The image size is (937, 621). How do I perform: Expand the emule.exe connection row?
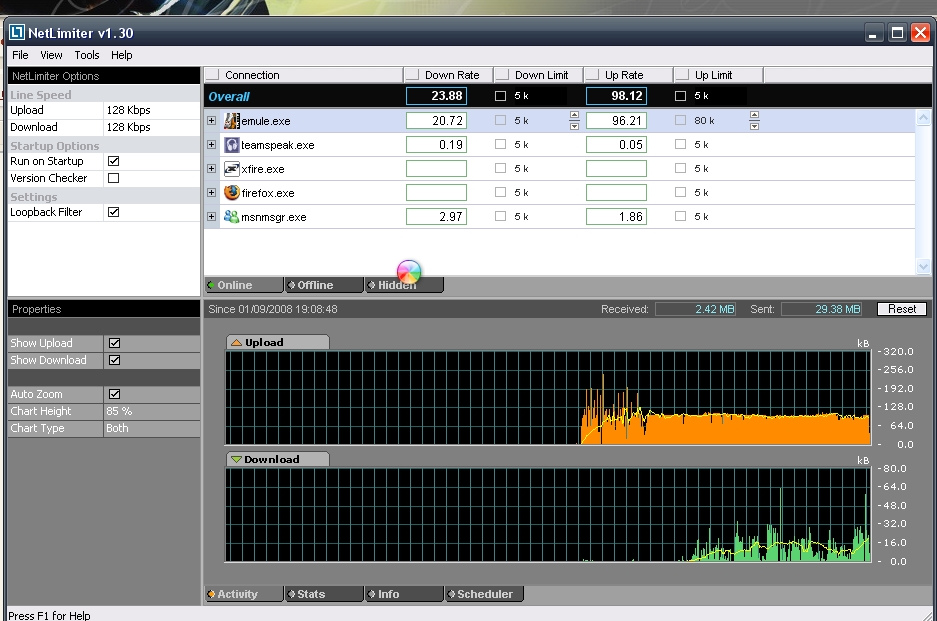212,120
